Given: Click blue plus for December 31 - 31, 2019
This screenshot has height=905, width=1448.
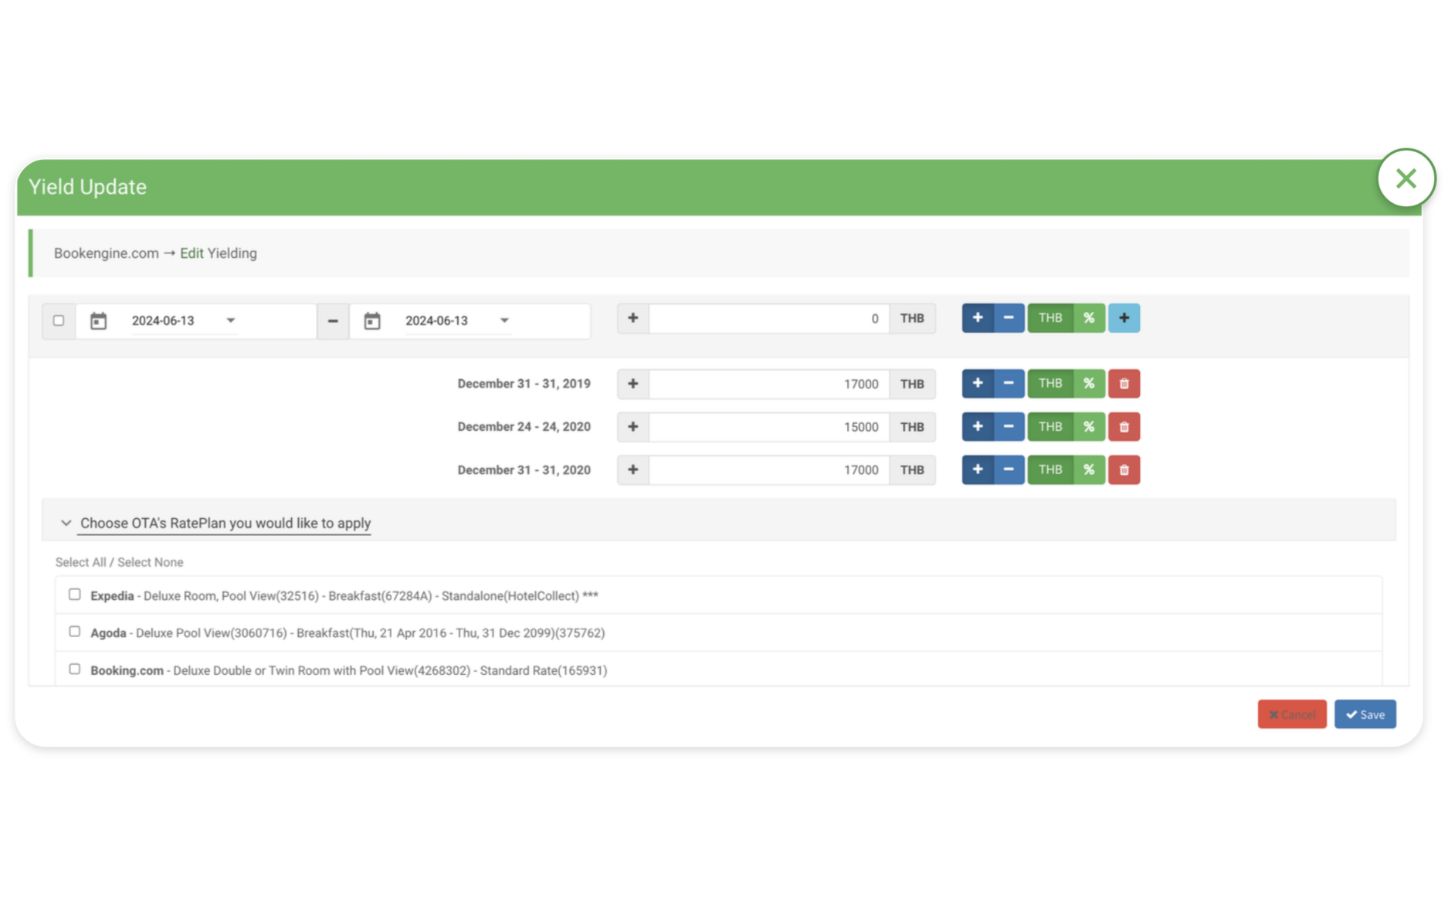Looking at the screenshot, I should pos(978,383).
